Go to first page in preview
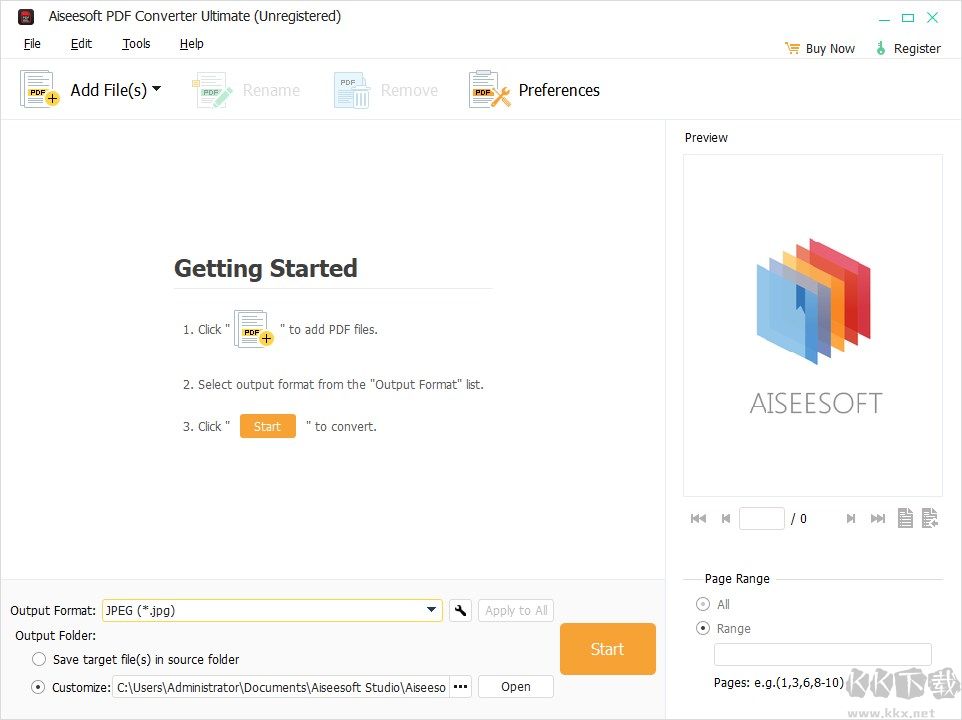 click(698, 518)
